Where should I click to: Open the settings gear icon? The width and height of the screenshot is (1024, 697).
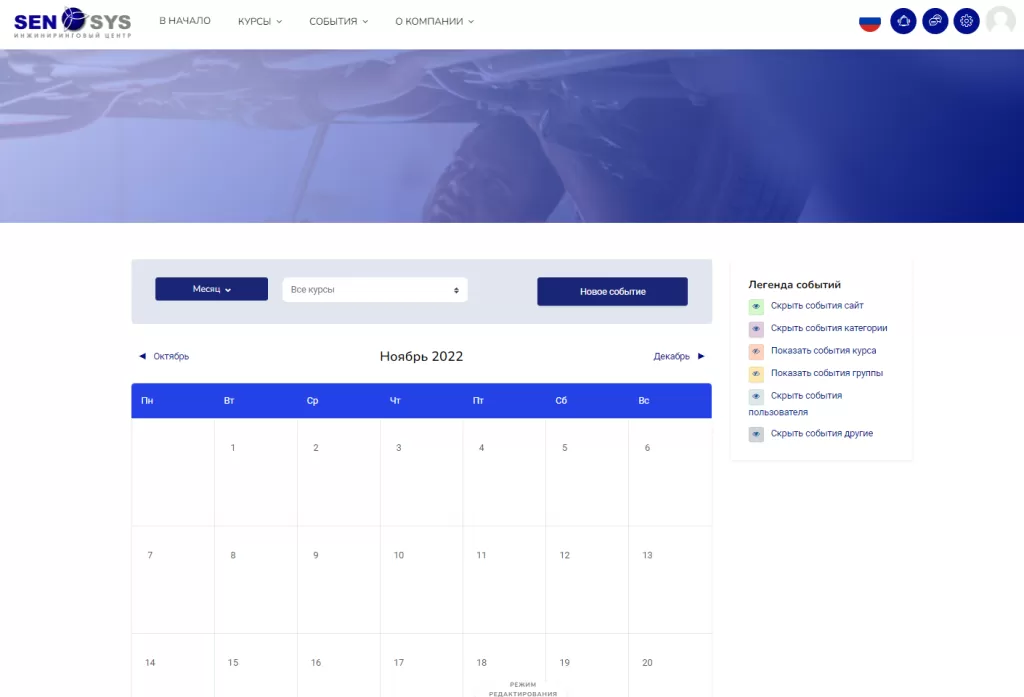pyautogui.click(x=966, y=21)
